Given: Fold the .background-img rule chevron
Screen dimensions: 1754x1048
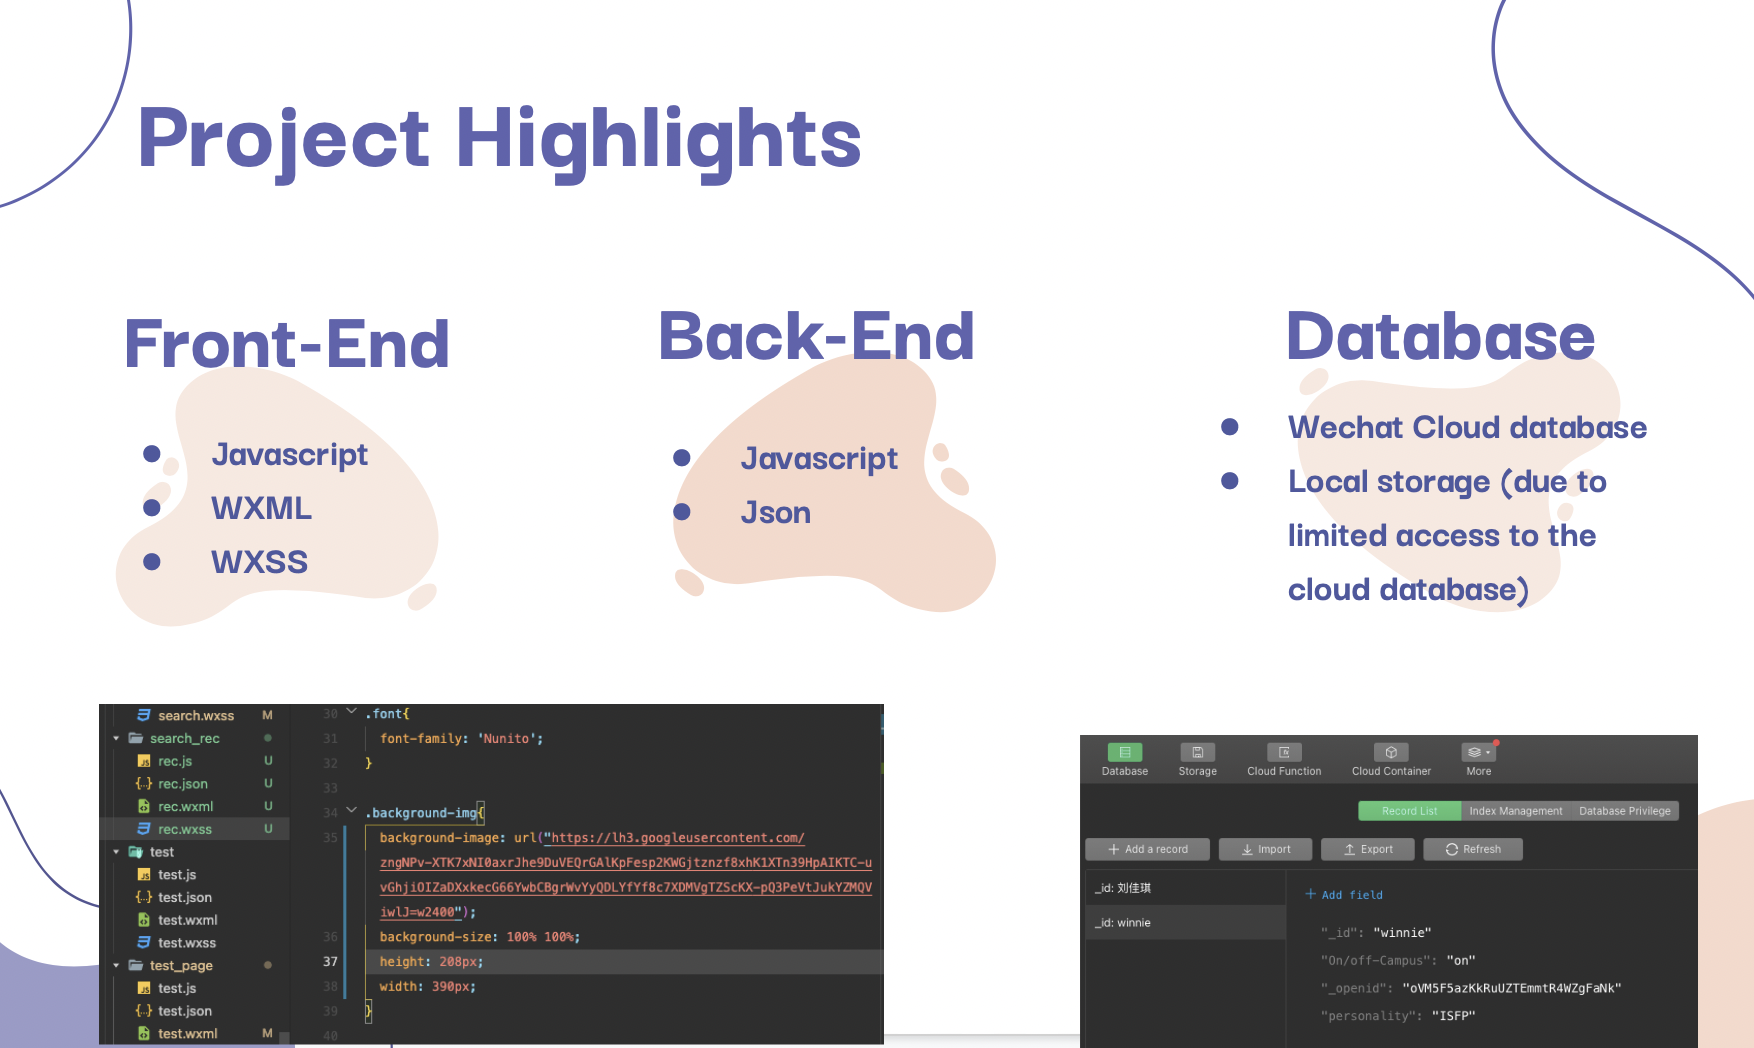Looking at the screenshot, I should pyautogui.click(x=351, y=810).
